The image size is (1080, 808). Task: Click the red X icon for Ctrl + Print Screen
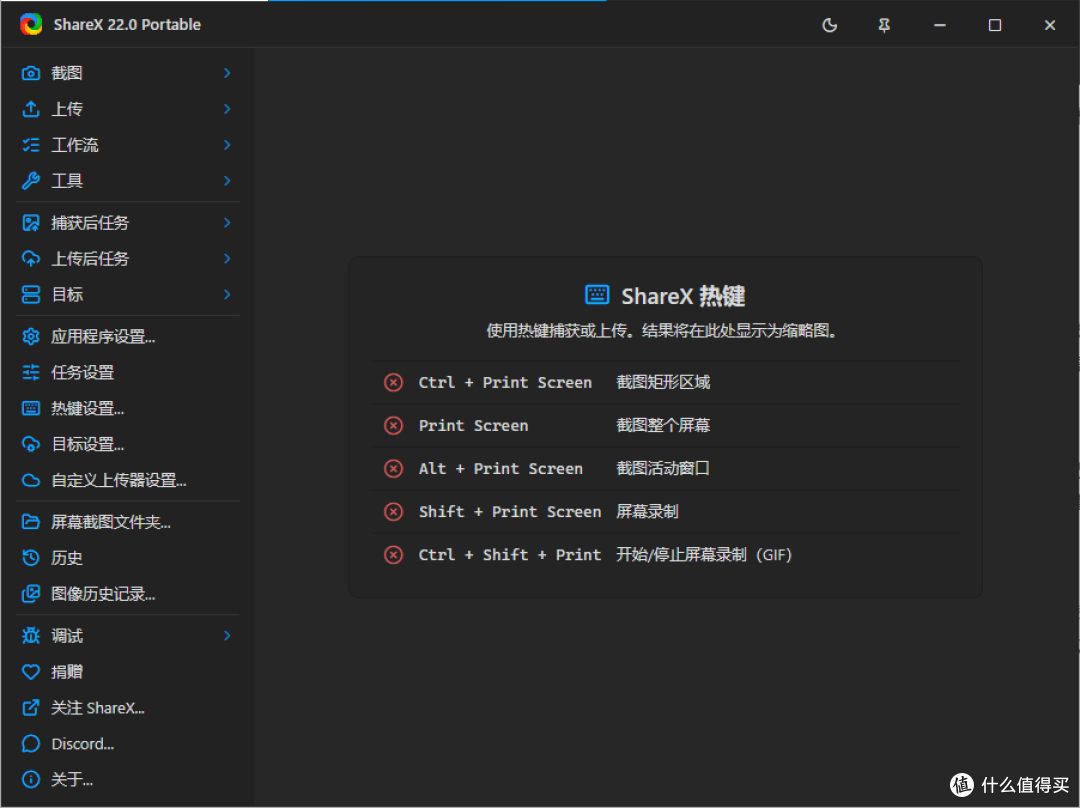(x=393, y=382)
